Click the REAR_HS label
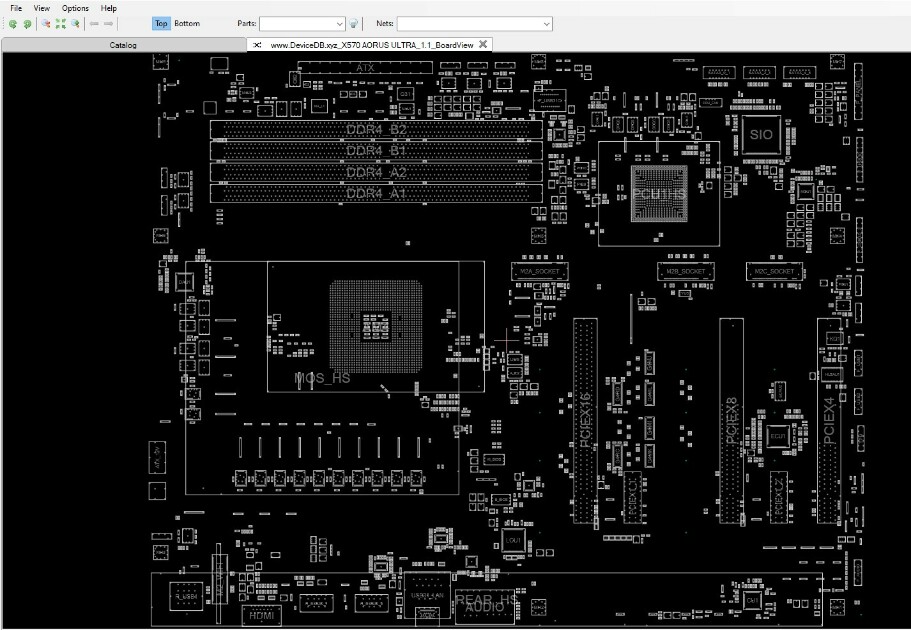This screenshot has width=911, height=630. (x=486, y=599)
